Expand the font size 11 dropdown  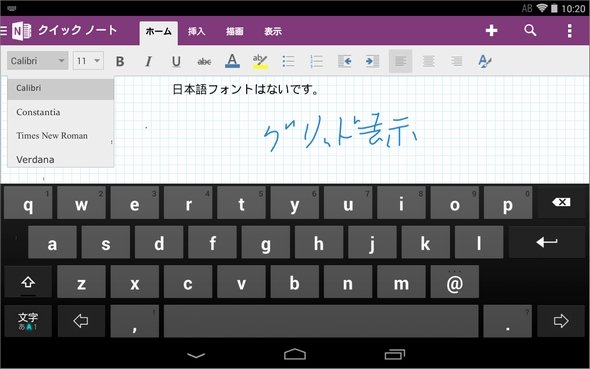(x=88, y=61)
